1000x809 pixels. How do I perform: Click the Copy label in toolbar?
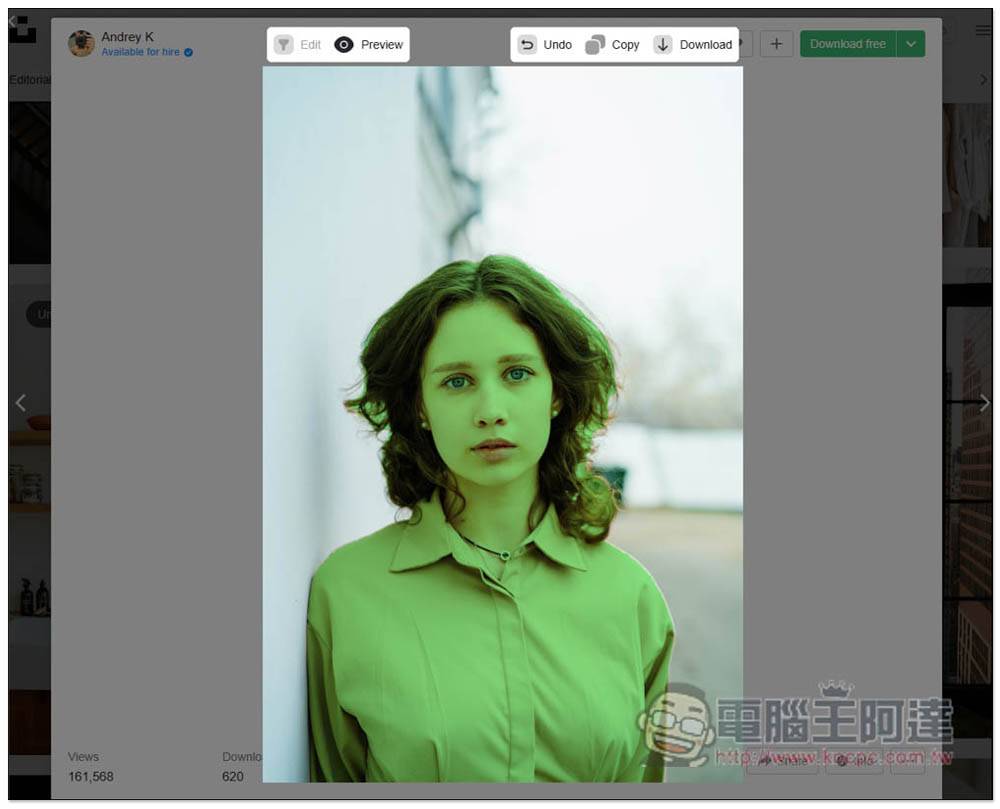coord(626,45)
